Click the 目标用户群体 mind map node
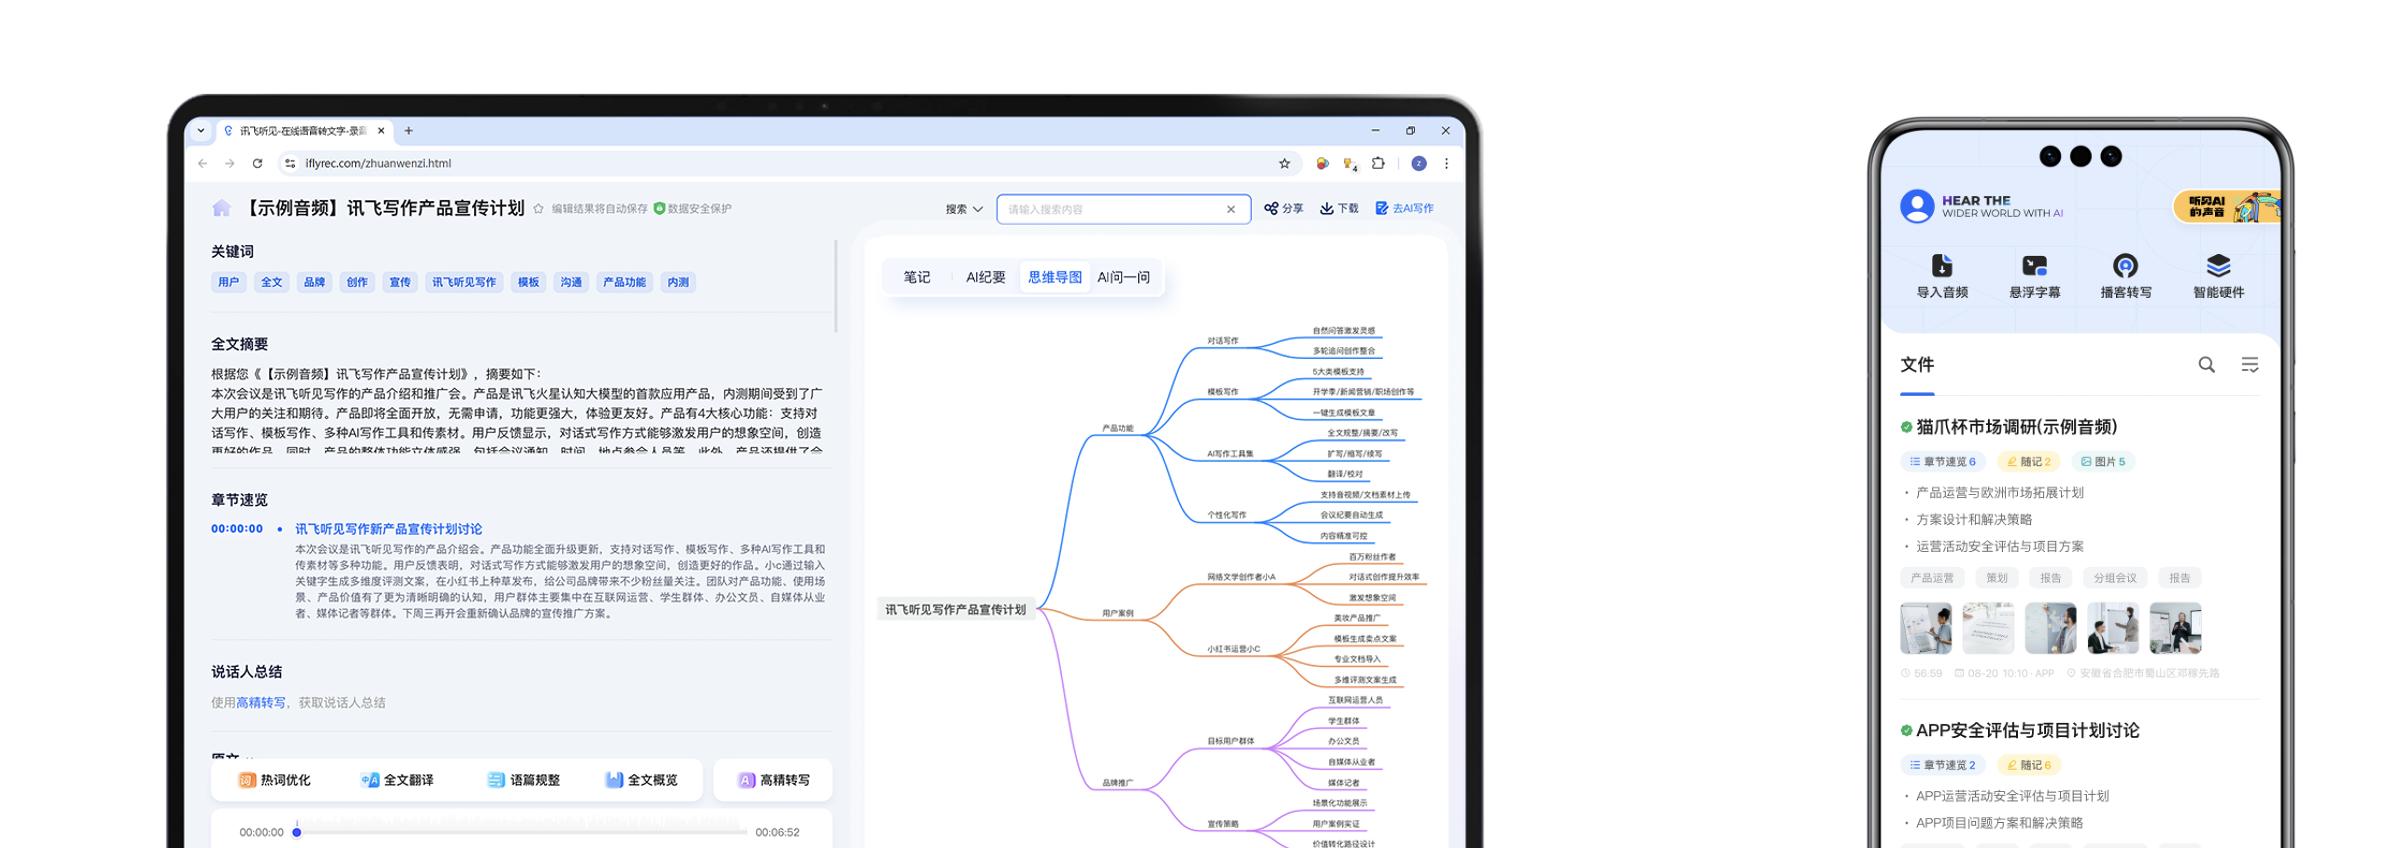Screen dimensions: 2386x848 pyautogui.click(x=1231, y=741)
